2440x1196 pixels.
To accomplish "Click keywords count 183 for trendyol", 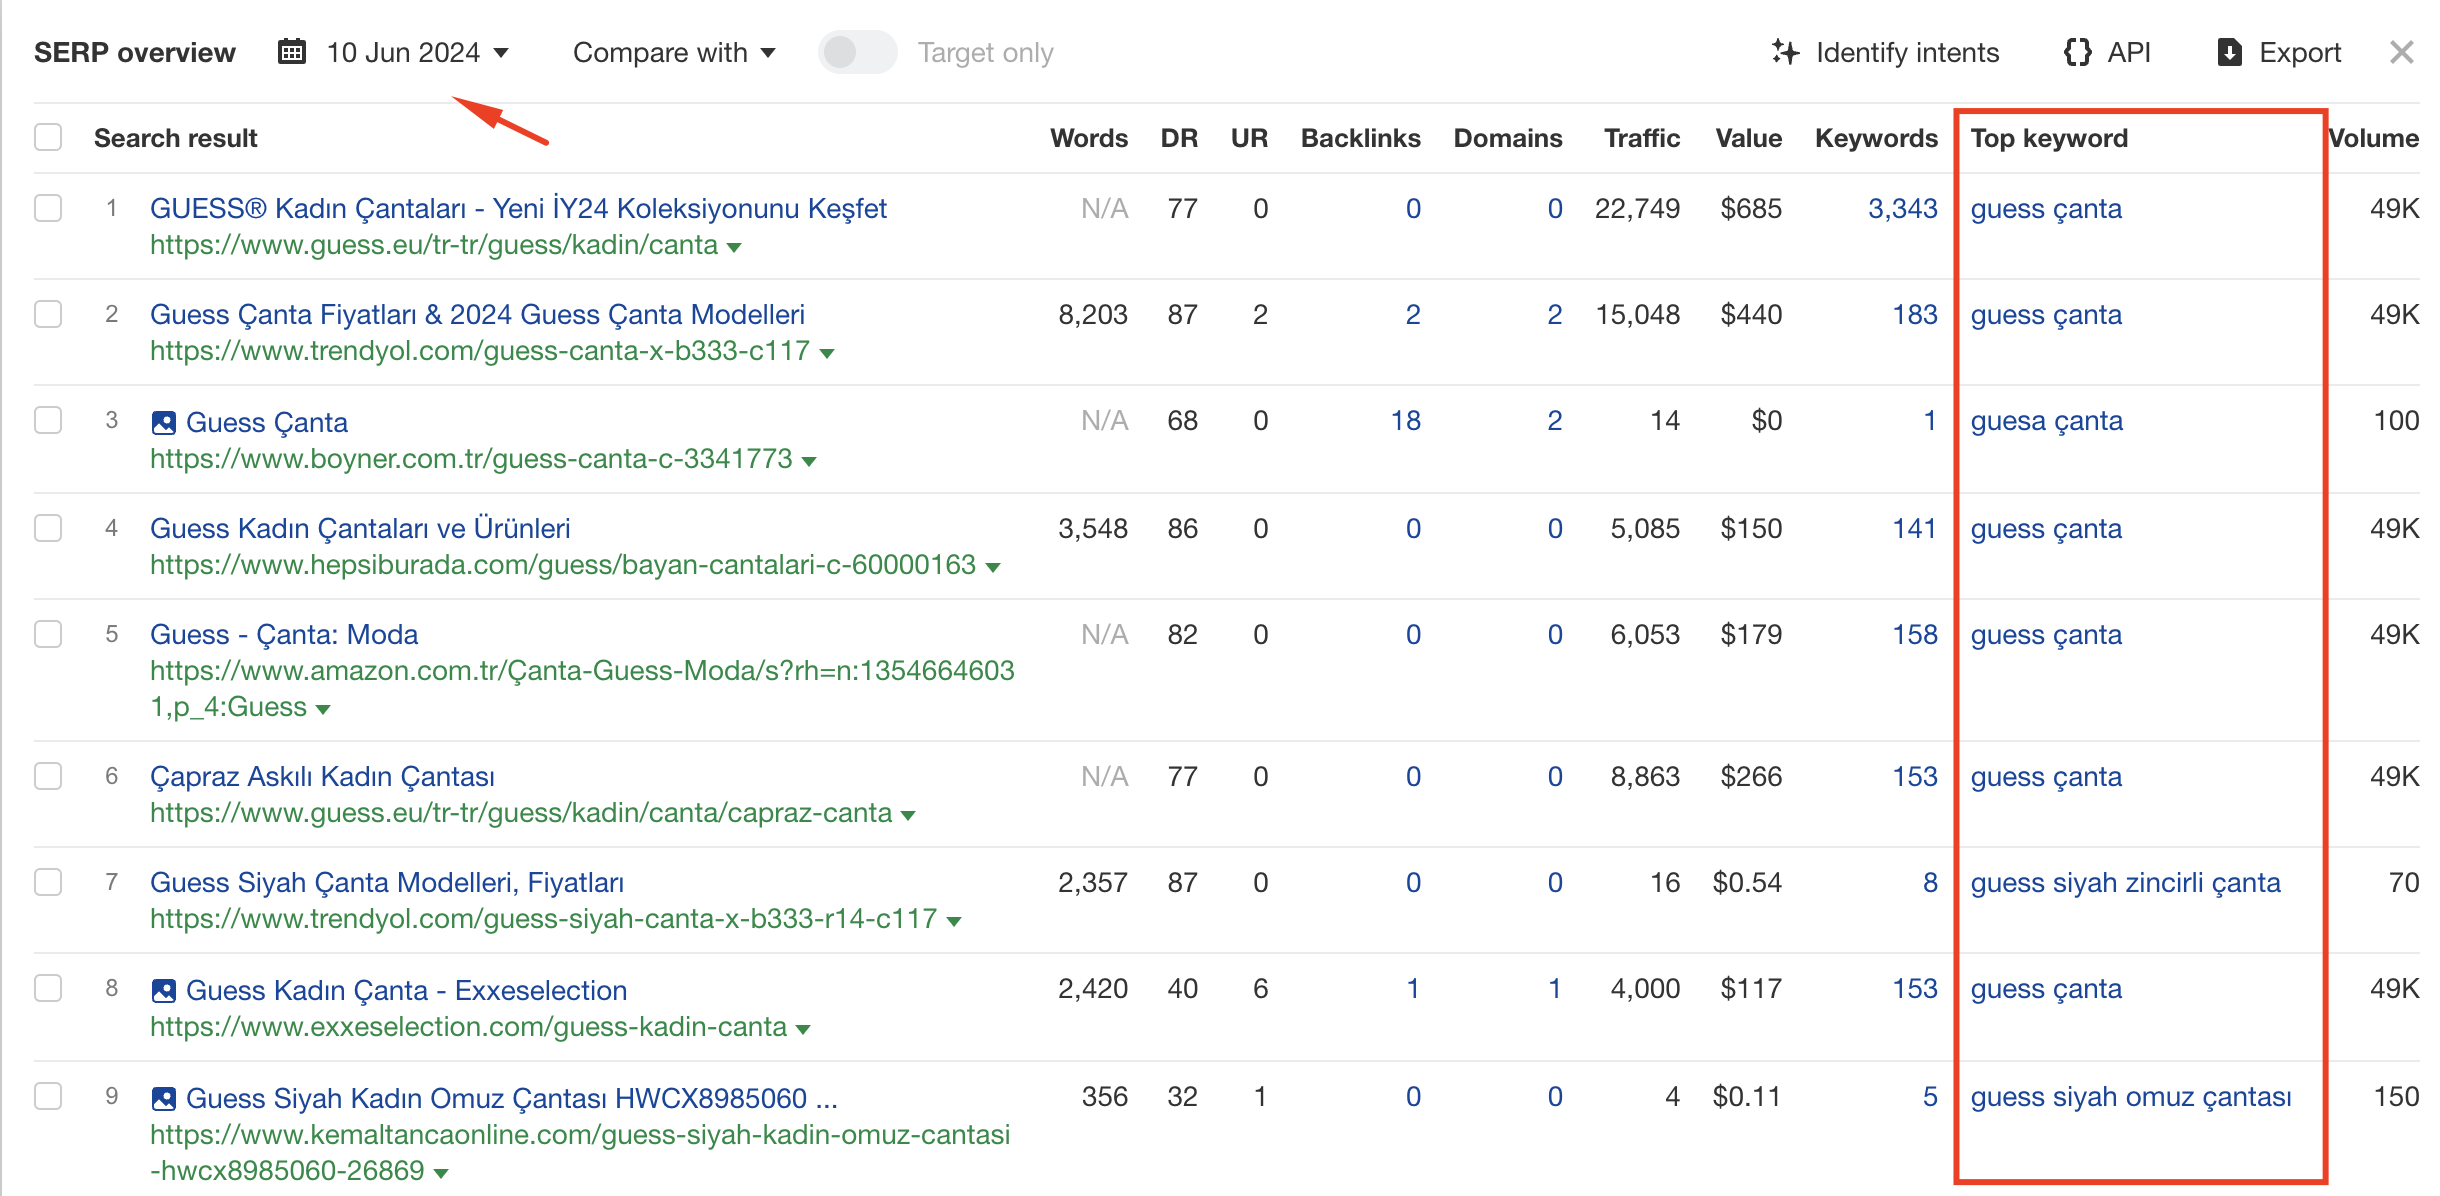I will [x=1915, y=314].
